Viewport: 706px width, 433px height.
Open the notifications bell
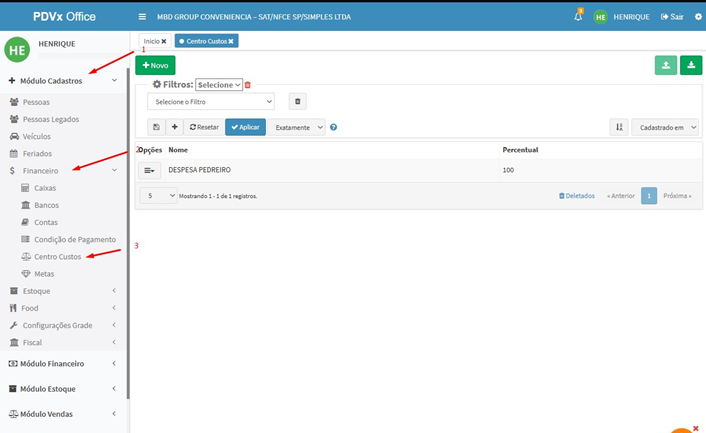point(578,17)
